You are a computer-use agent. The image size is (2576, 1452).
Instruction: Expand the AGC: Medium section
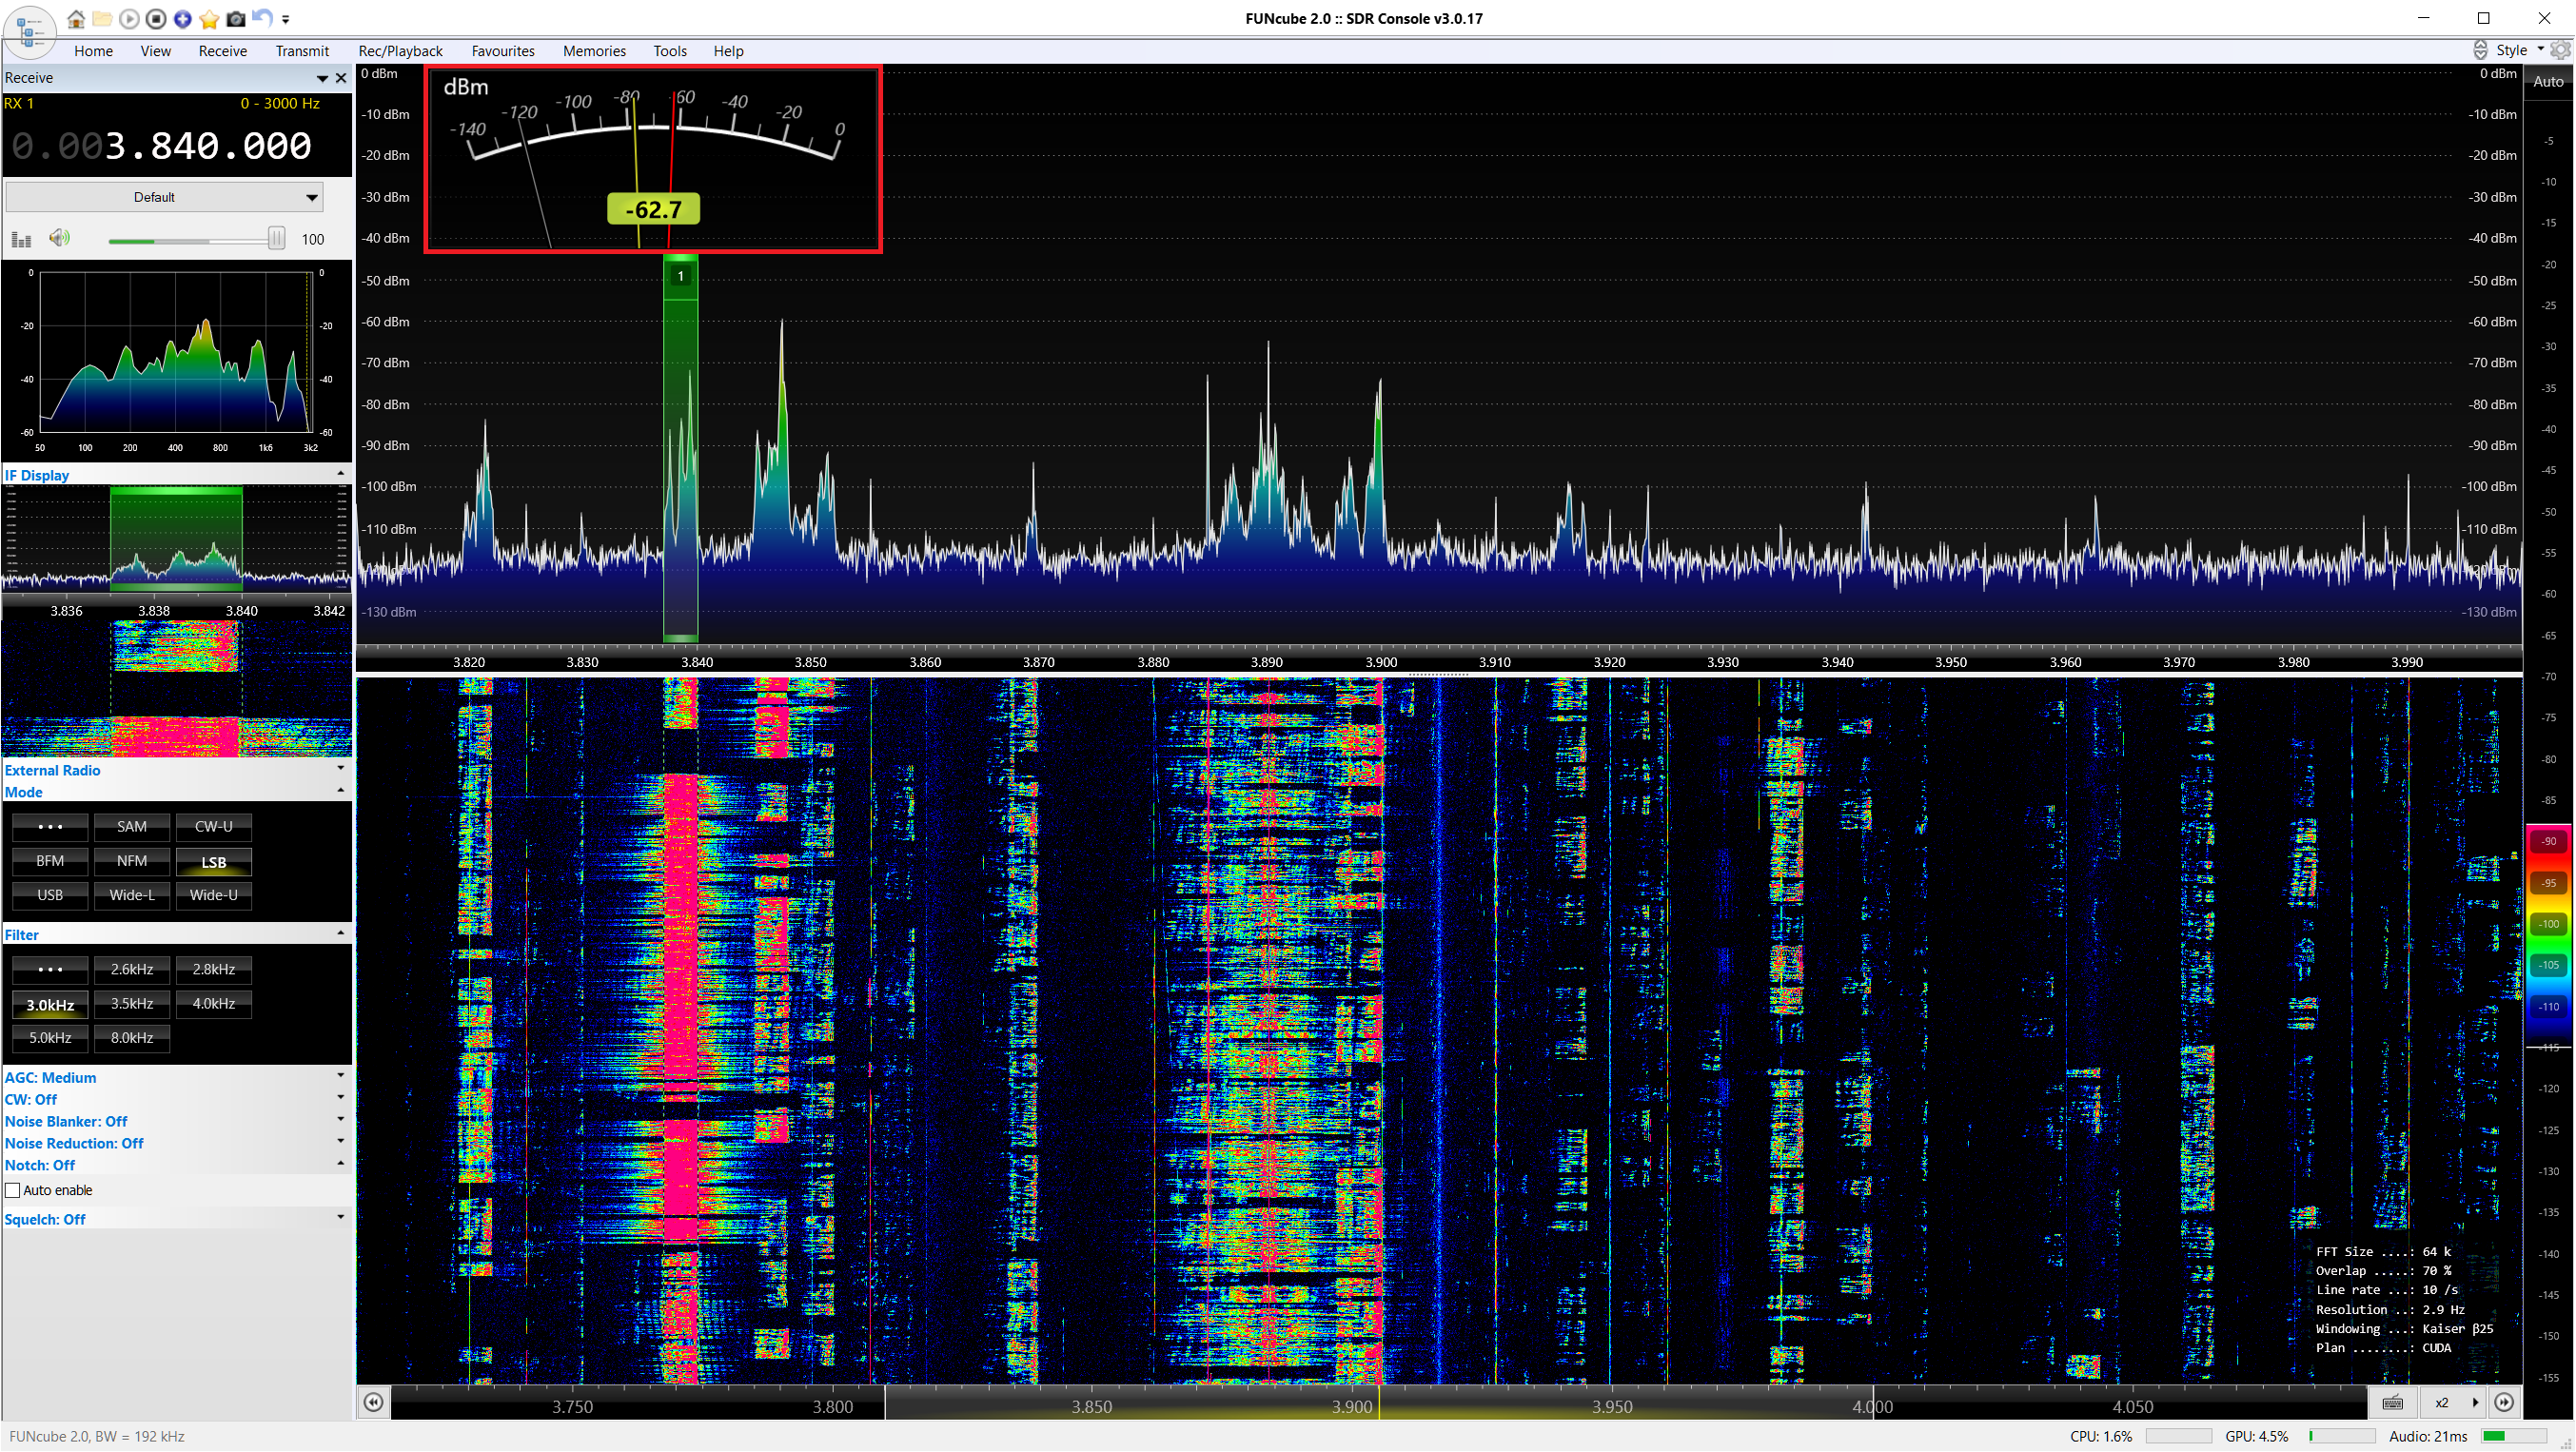pos(341,1077)
